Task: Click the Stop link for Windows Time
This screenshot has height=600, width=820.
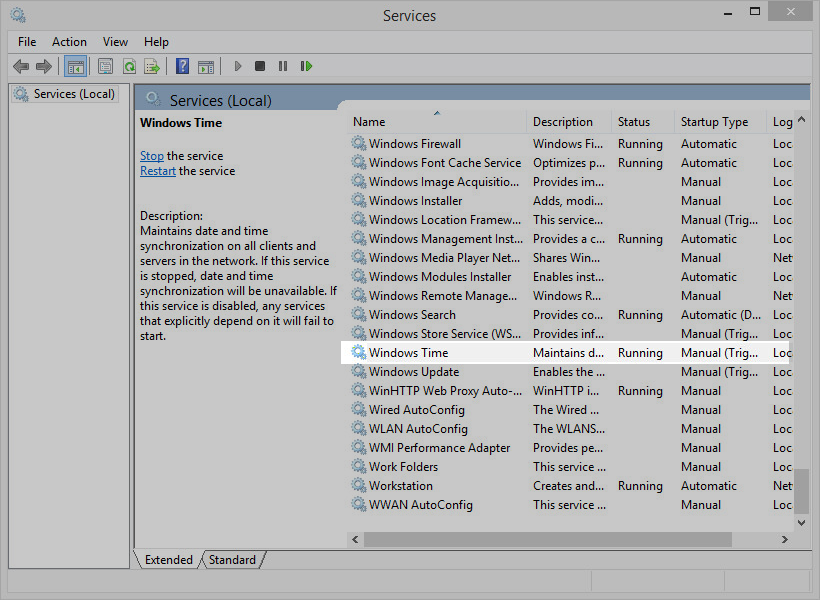Action: coord(151,155)
